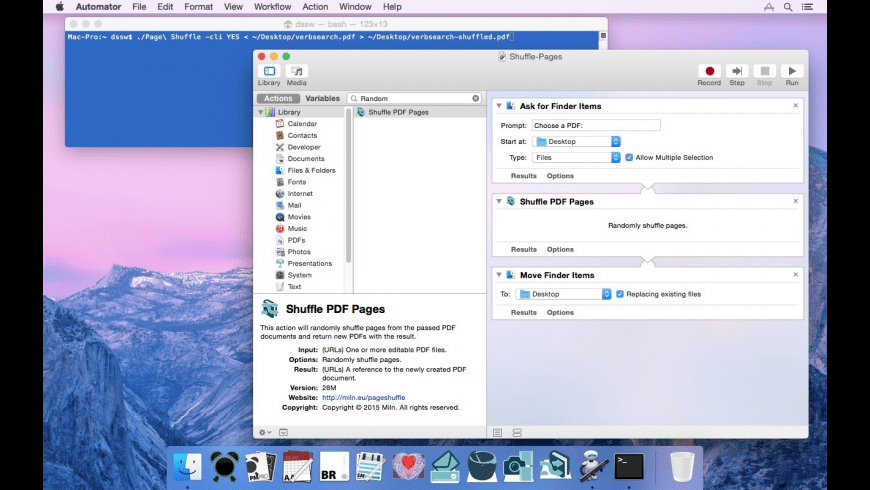Collapse the Ask for Finder Items action
Viewport: 870px width, 490px height.
pos(499,105)
